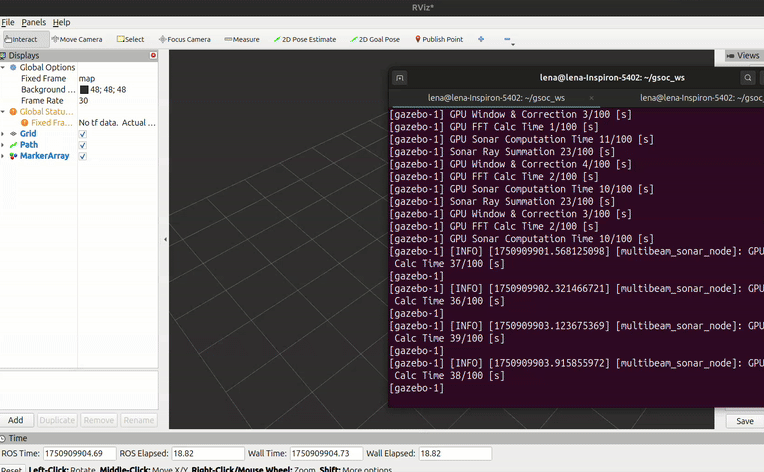Click the MarkerArray display icon
764x472 pixels.
13,156
